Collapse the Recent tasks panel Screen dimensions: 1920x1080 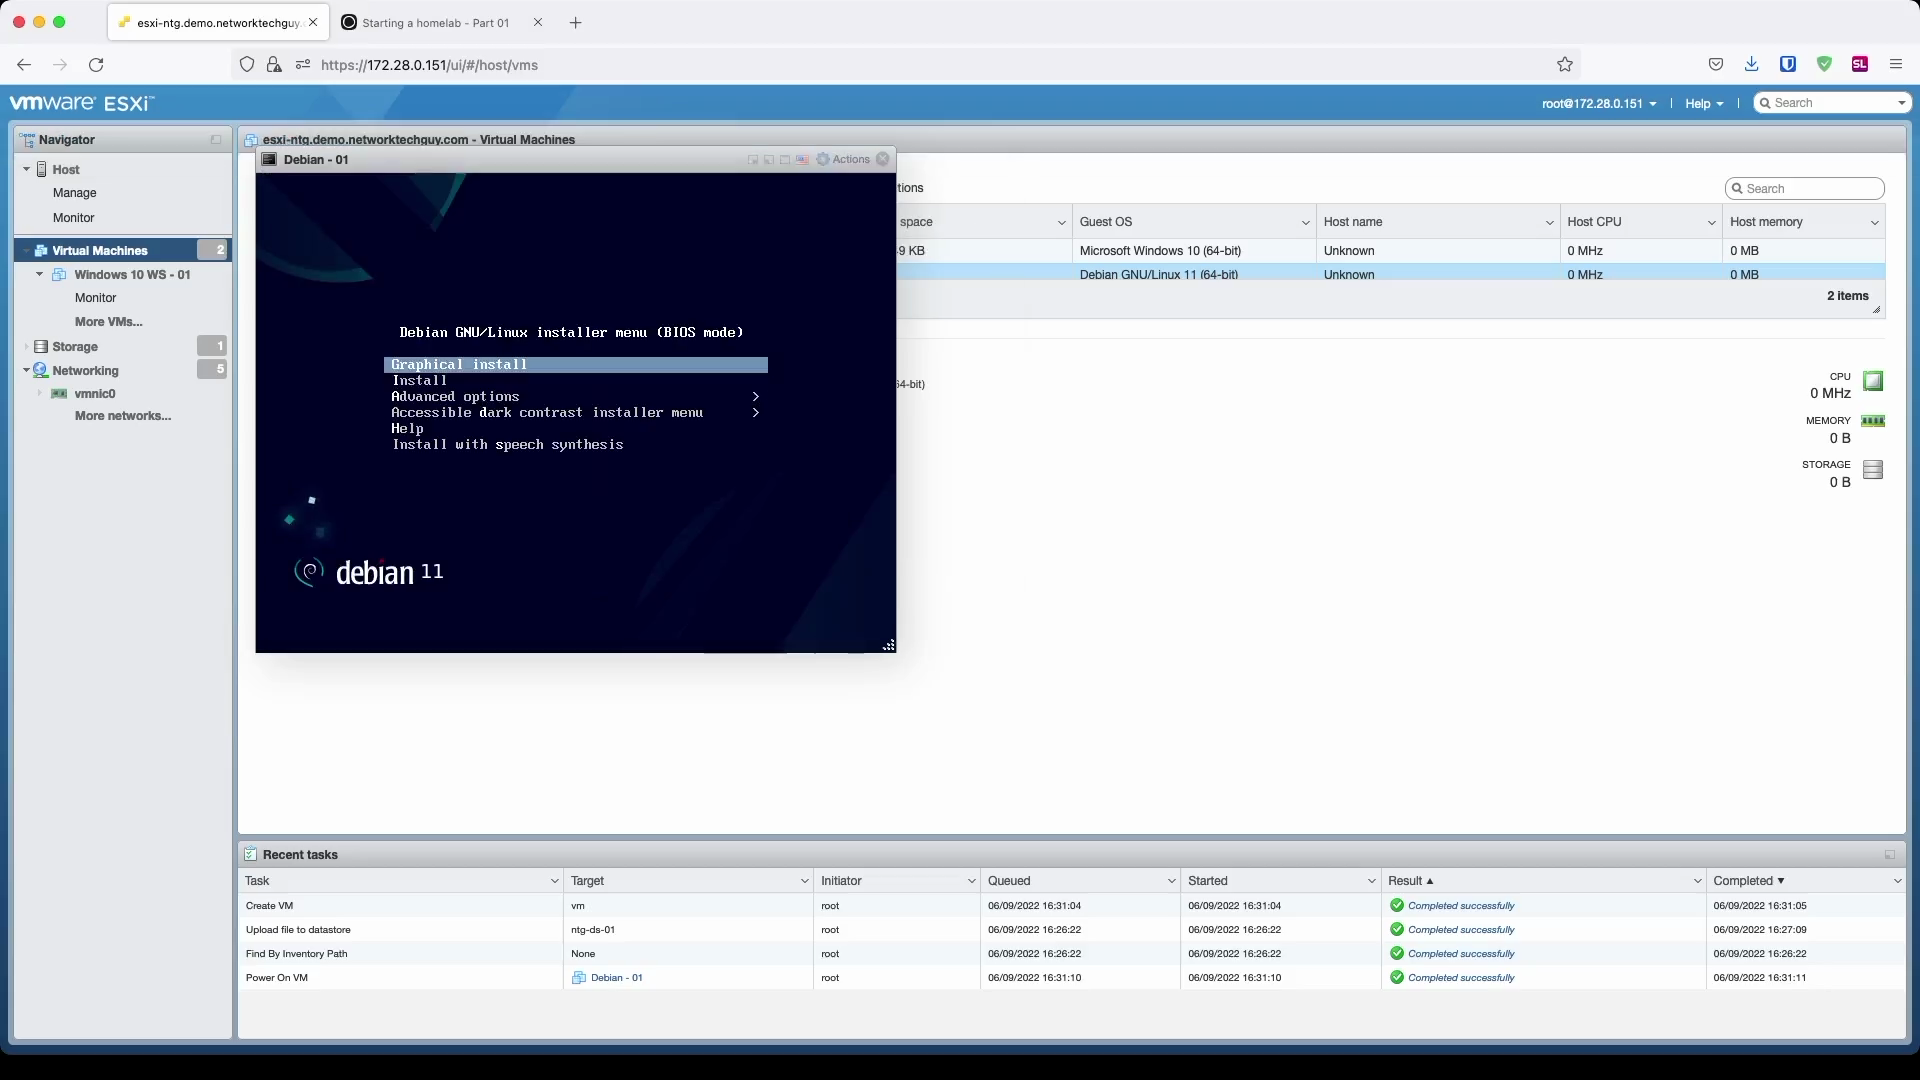(x=1890, y=855)
